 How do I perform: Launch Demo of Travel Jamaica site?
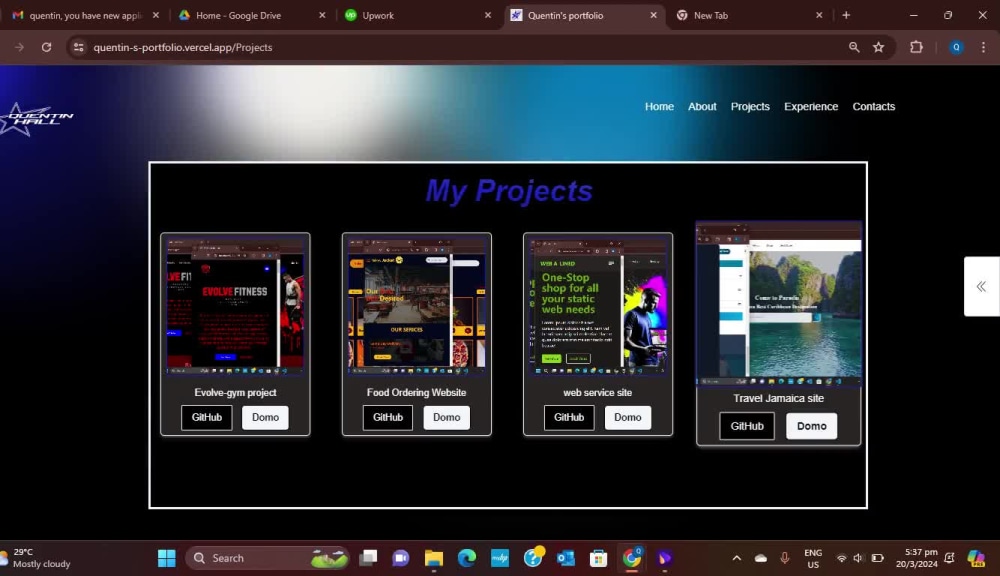[811, 426]
